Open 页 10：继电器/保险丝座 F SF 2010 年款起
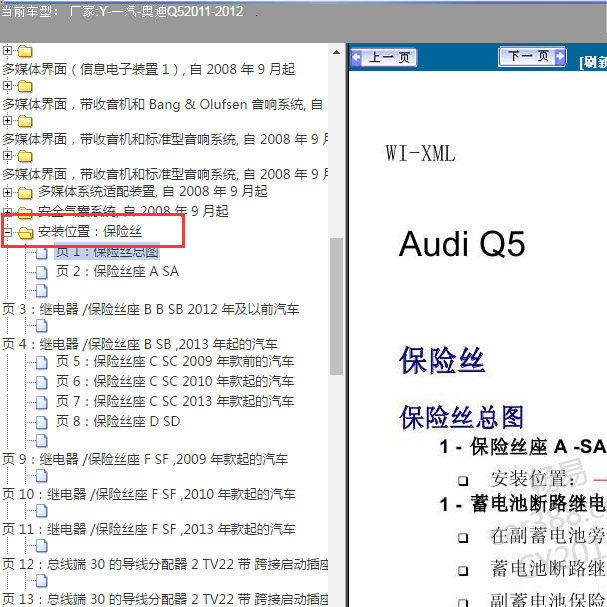 149,494
